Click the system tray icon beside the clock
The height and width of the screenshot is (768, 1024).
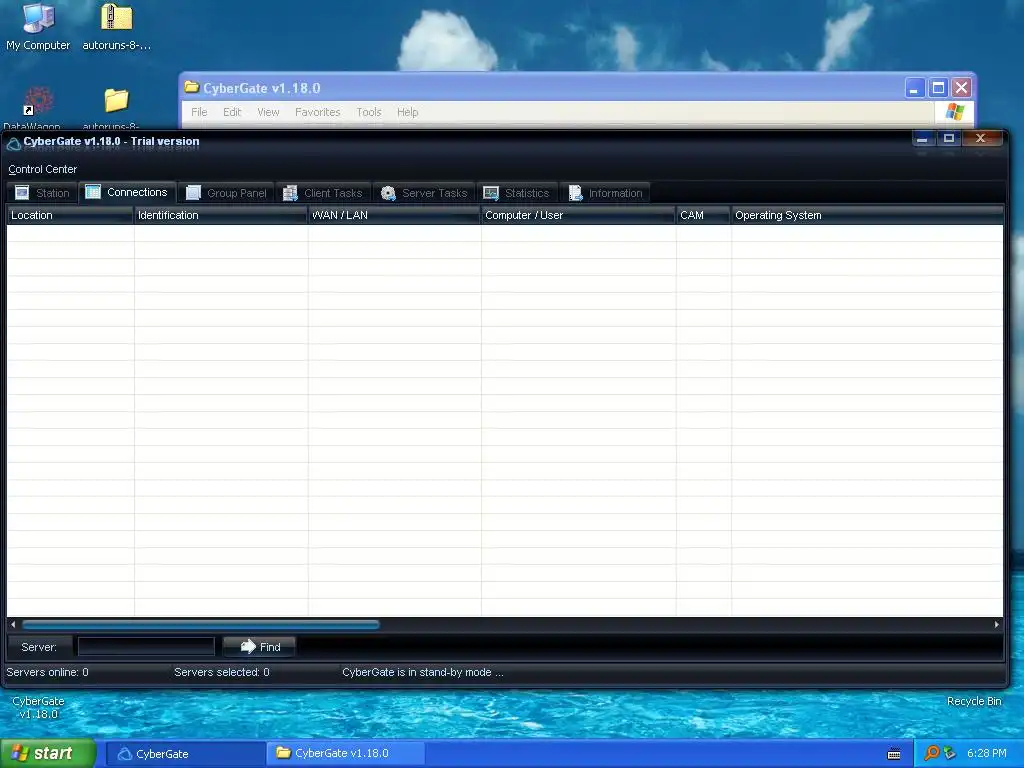(x=950, y=754)
